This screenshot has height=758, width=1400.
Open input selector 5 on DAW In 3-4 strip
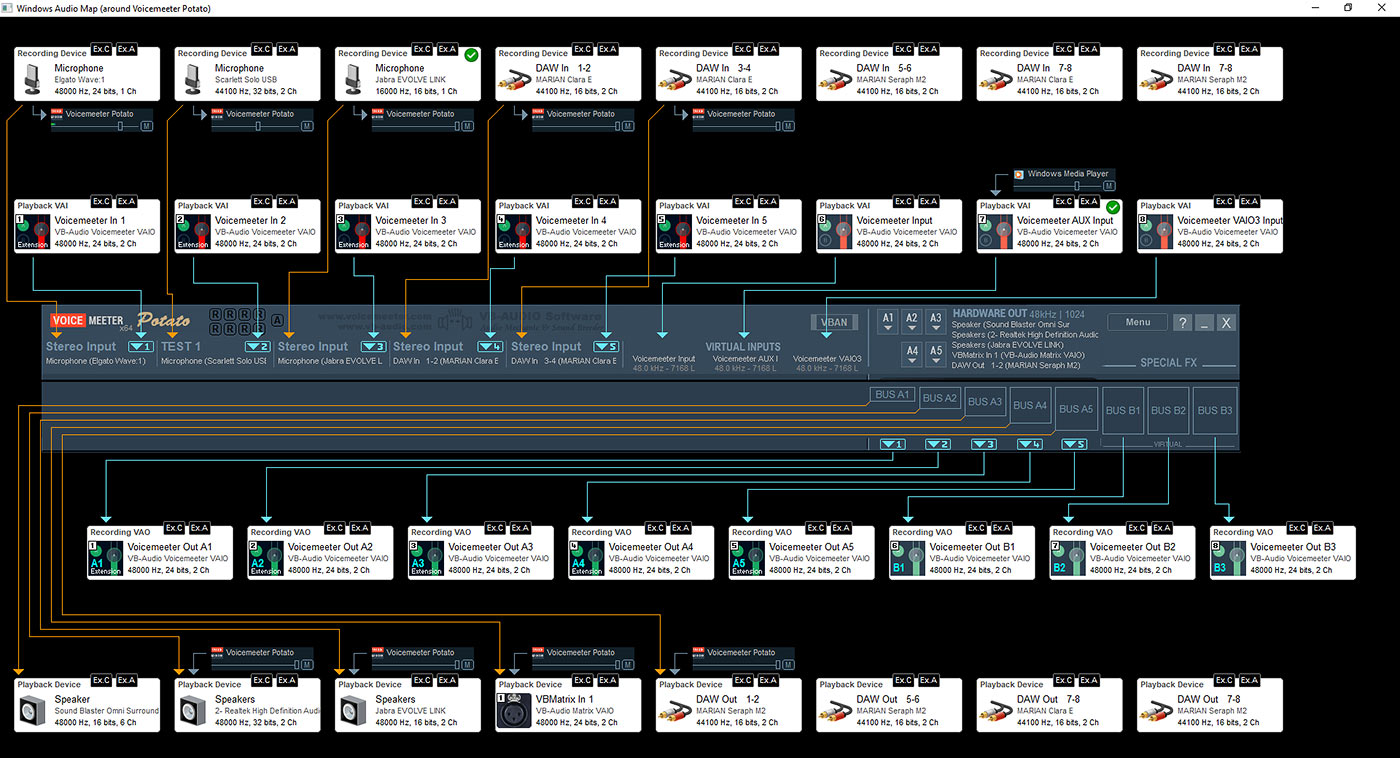[x=607, y=347]
